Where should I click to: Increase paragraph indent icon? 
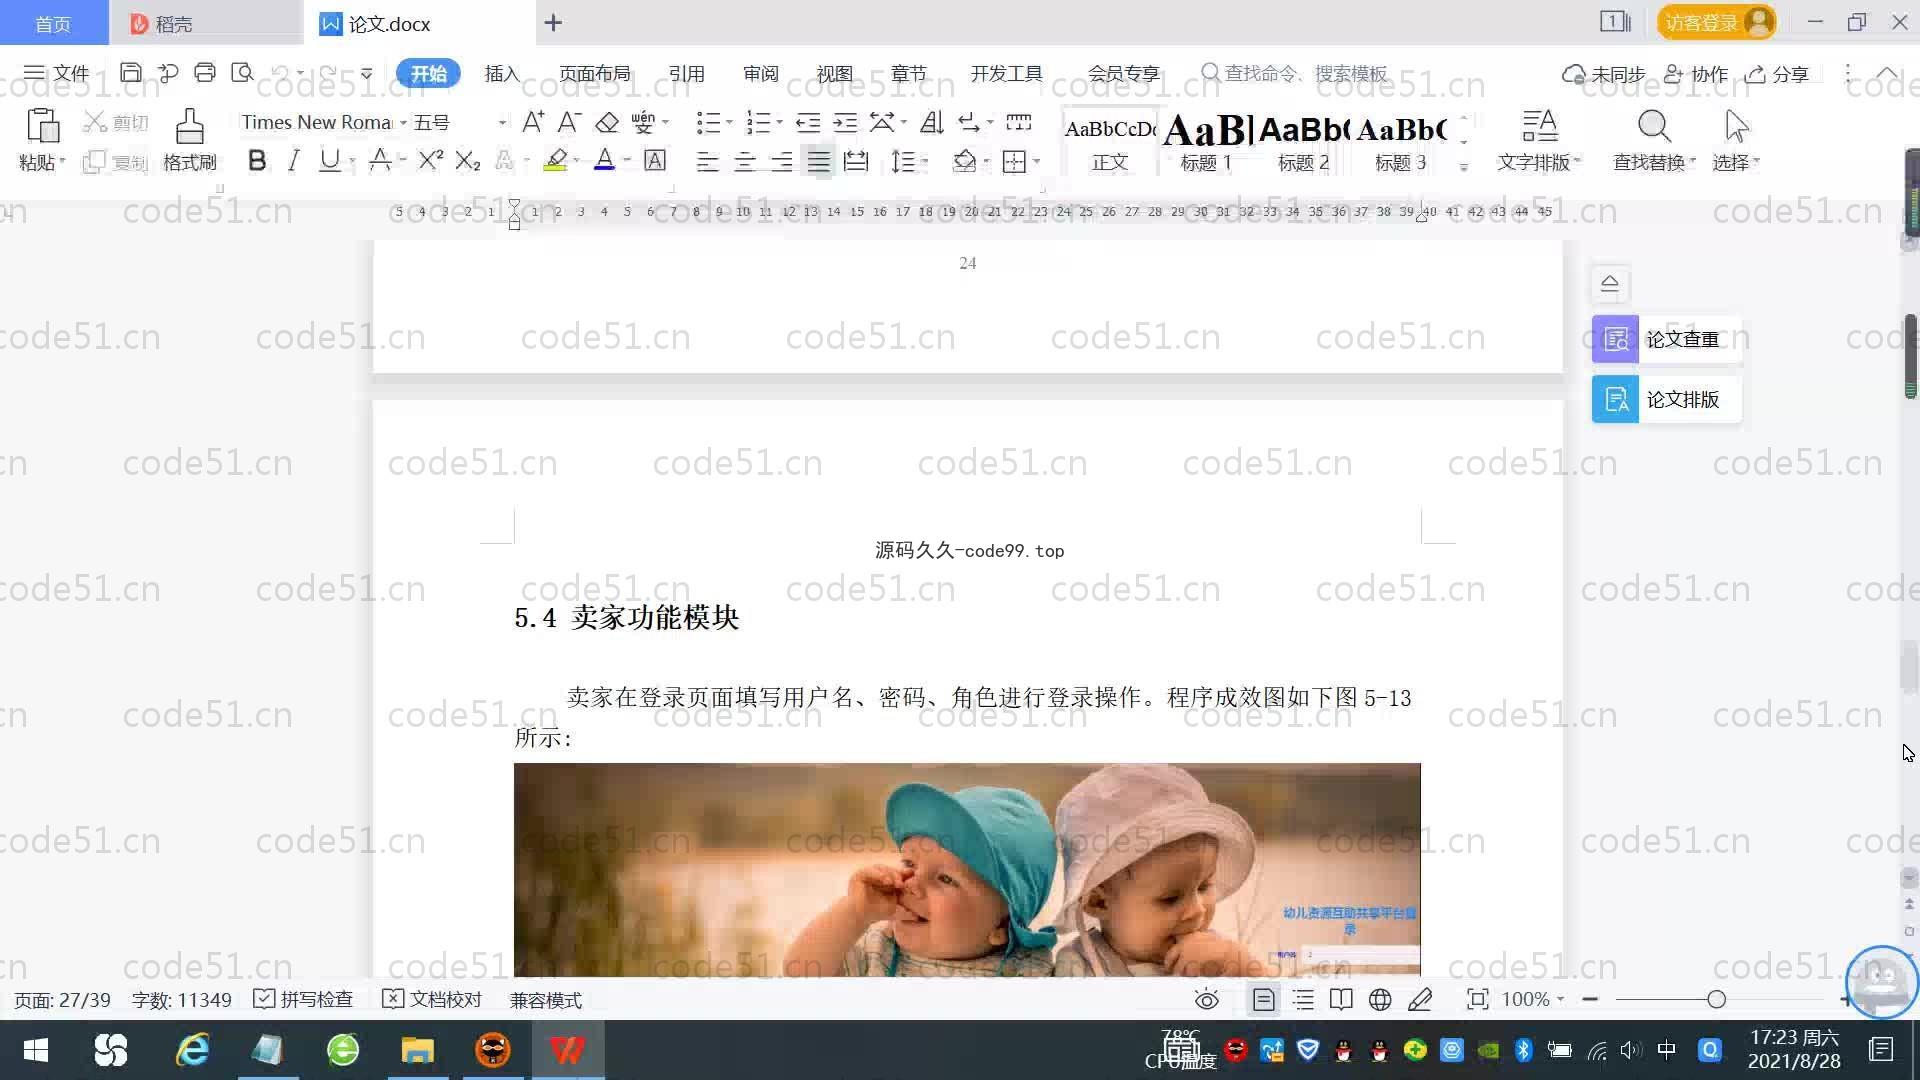pyautogui.click(x=845, y=122)
